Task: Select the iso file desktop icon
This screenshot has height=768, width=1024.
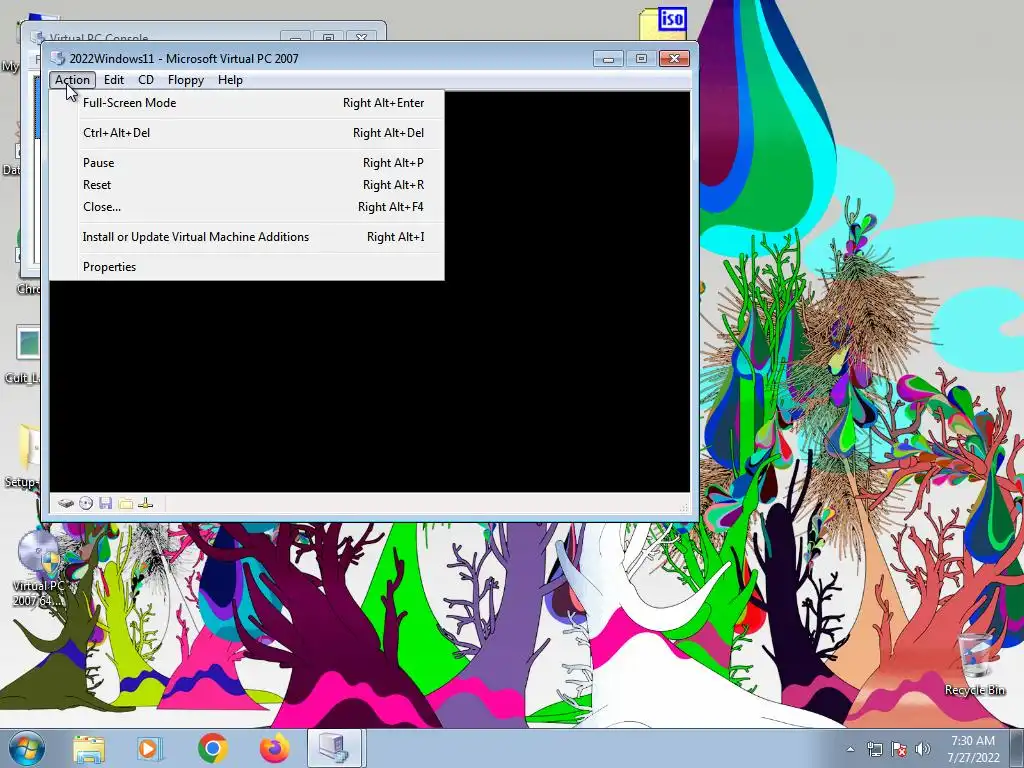Action: [662, 23]
